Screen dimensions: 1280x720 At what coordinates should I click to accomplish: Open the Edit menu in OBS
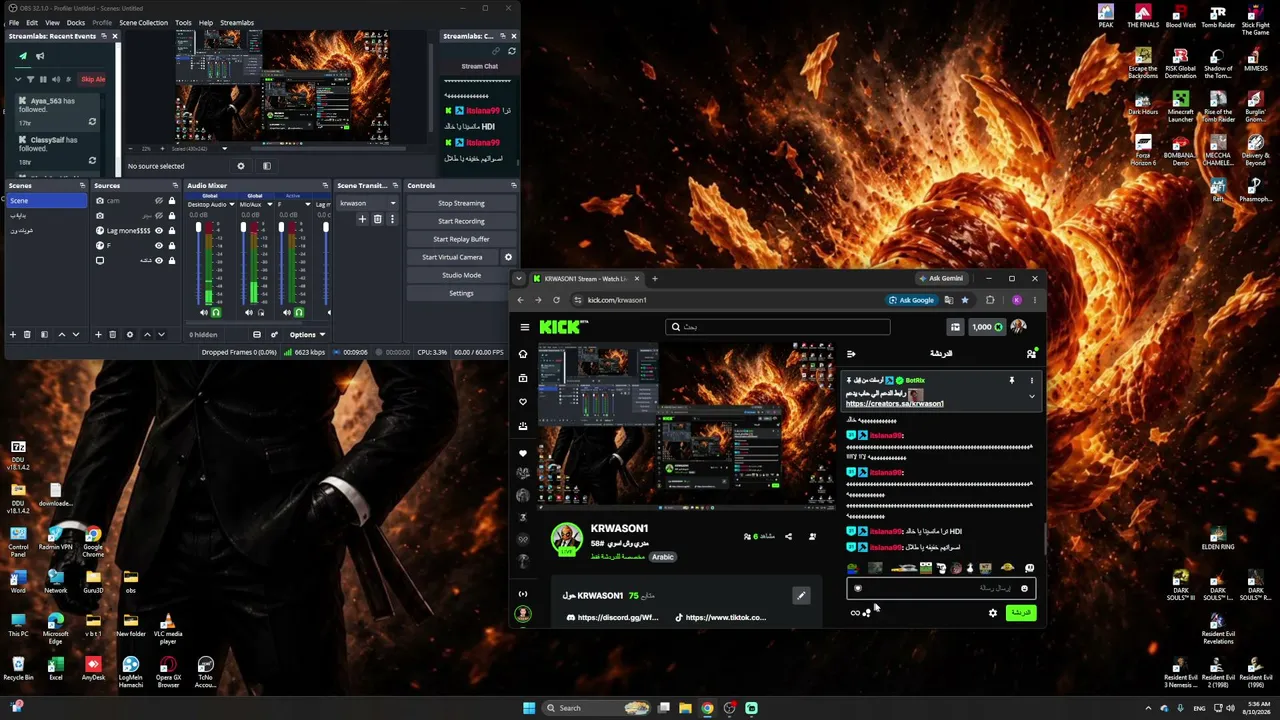pyautogui.click(x=32, y=22)
